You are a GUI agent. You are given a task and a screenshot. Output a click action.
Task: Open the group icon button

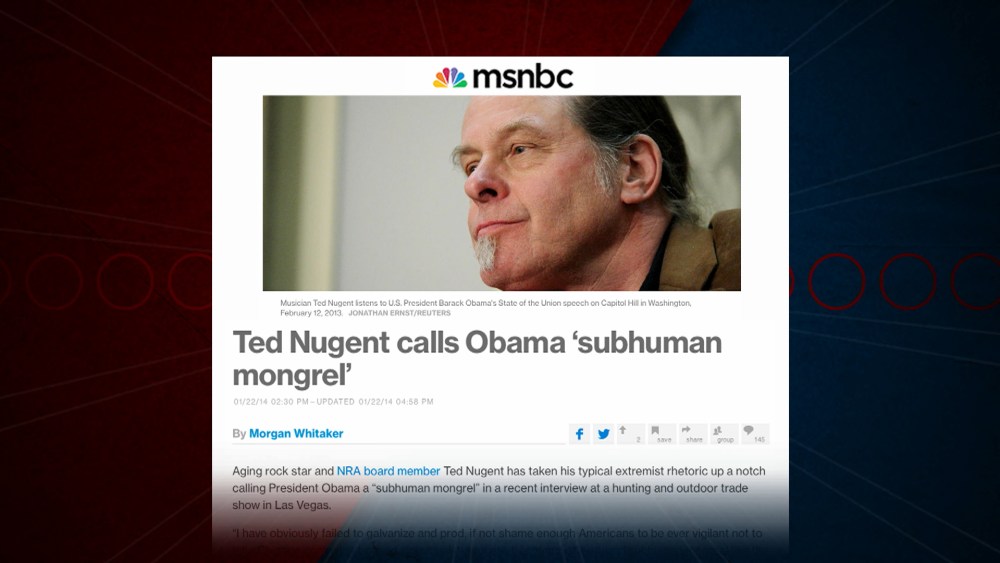pos(724,434)
